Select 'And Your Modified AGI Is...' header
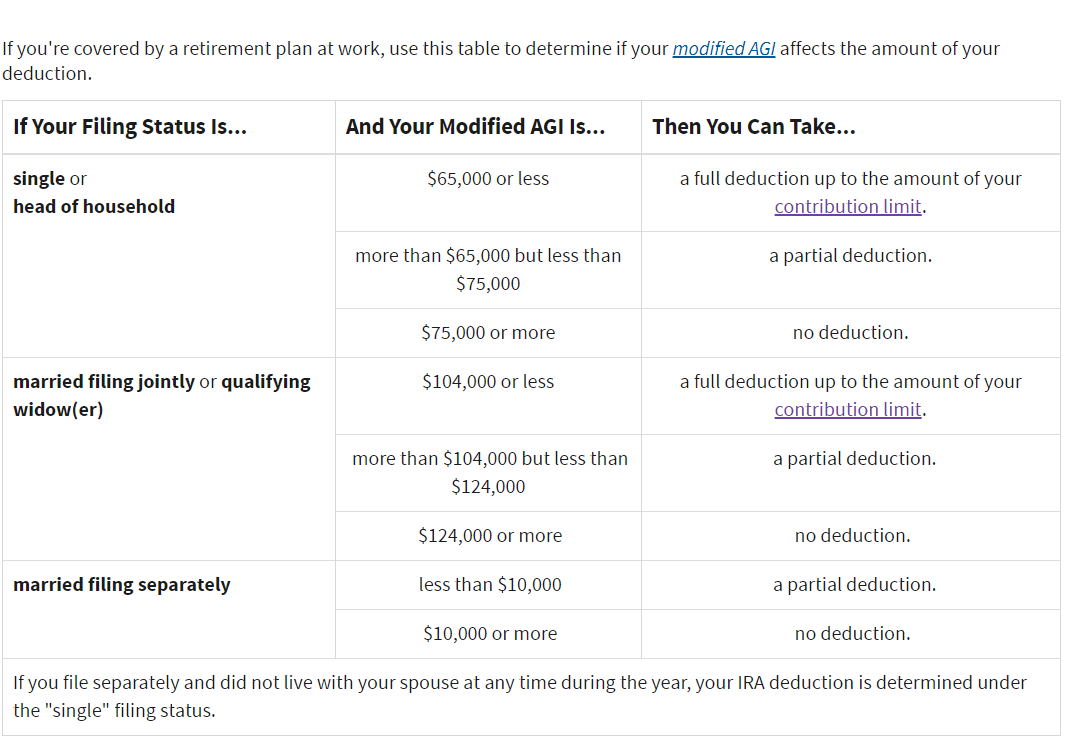The image size is (1065, 744). pos(488,127)
